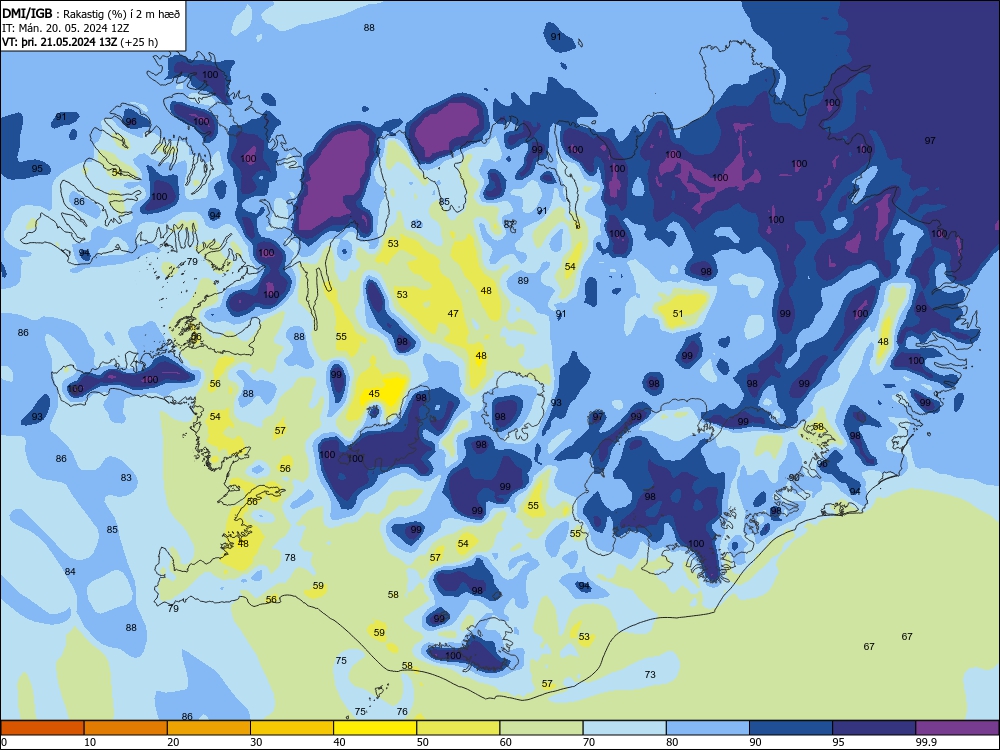Click the '51' humidity value on the map

tap(678, 313)
